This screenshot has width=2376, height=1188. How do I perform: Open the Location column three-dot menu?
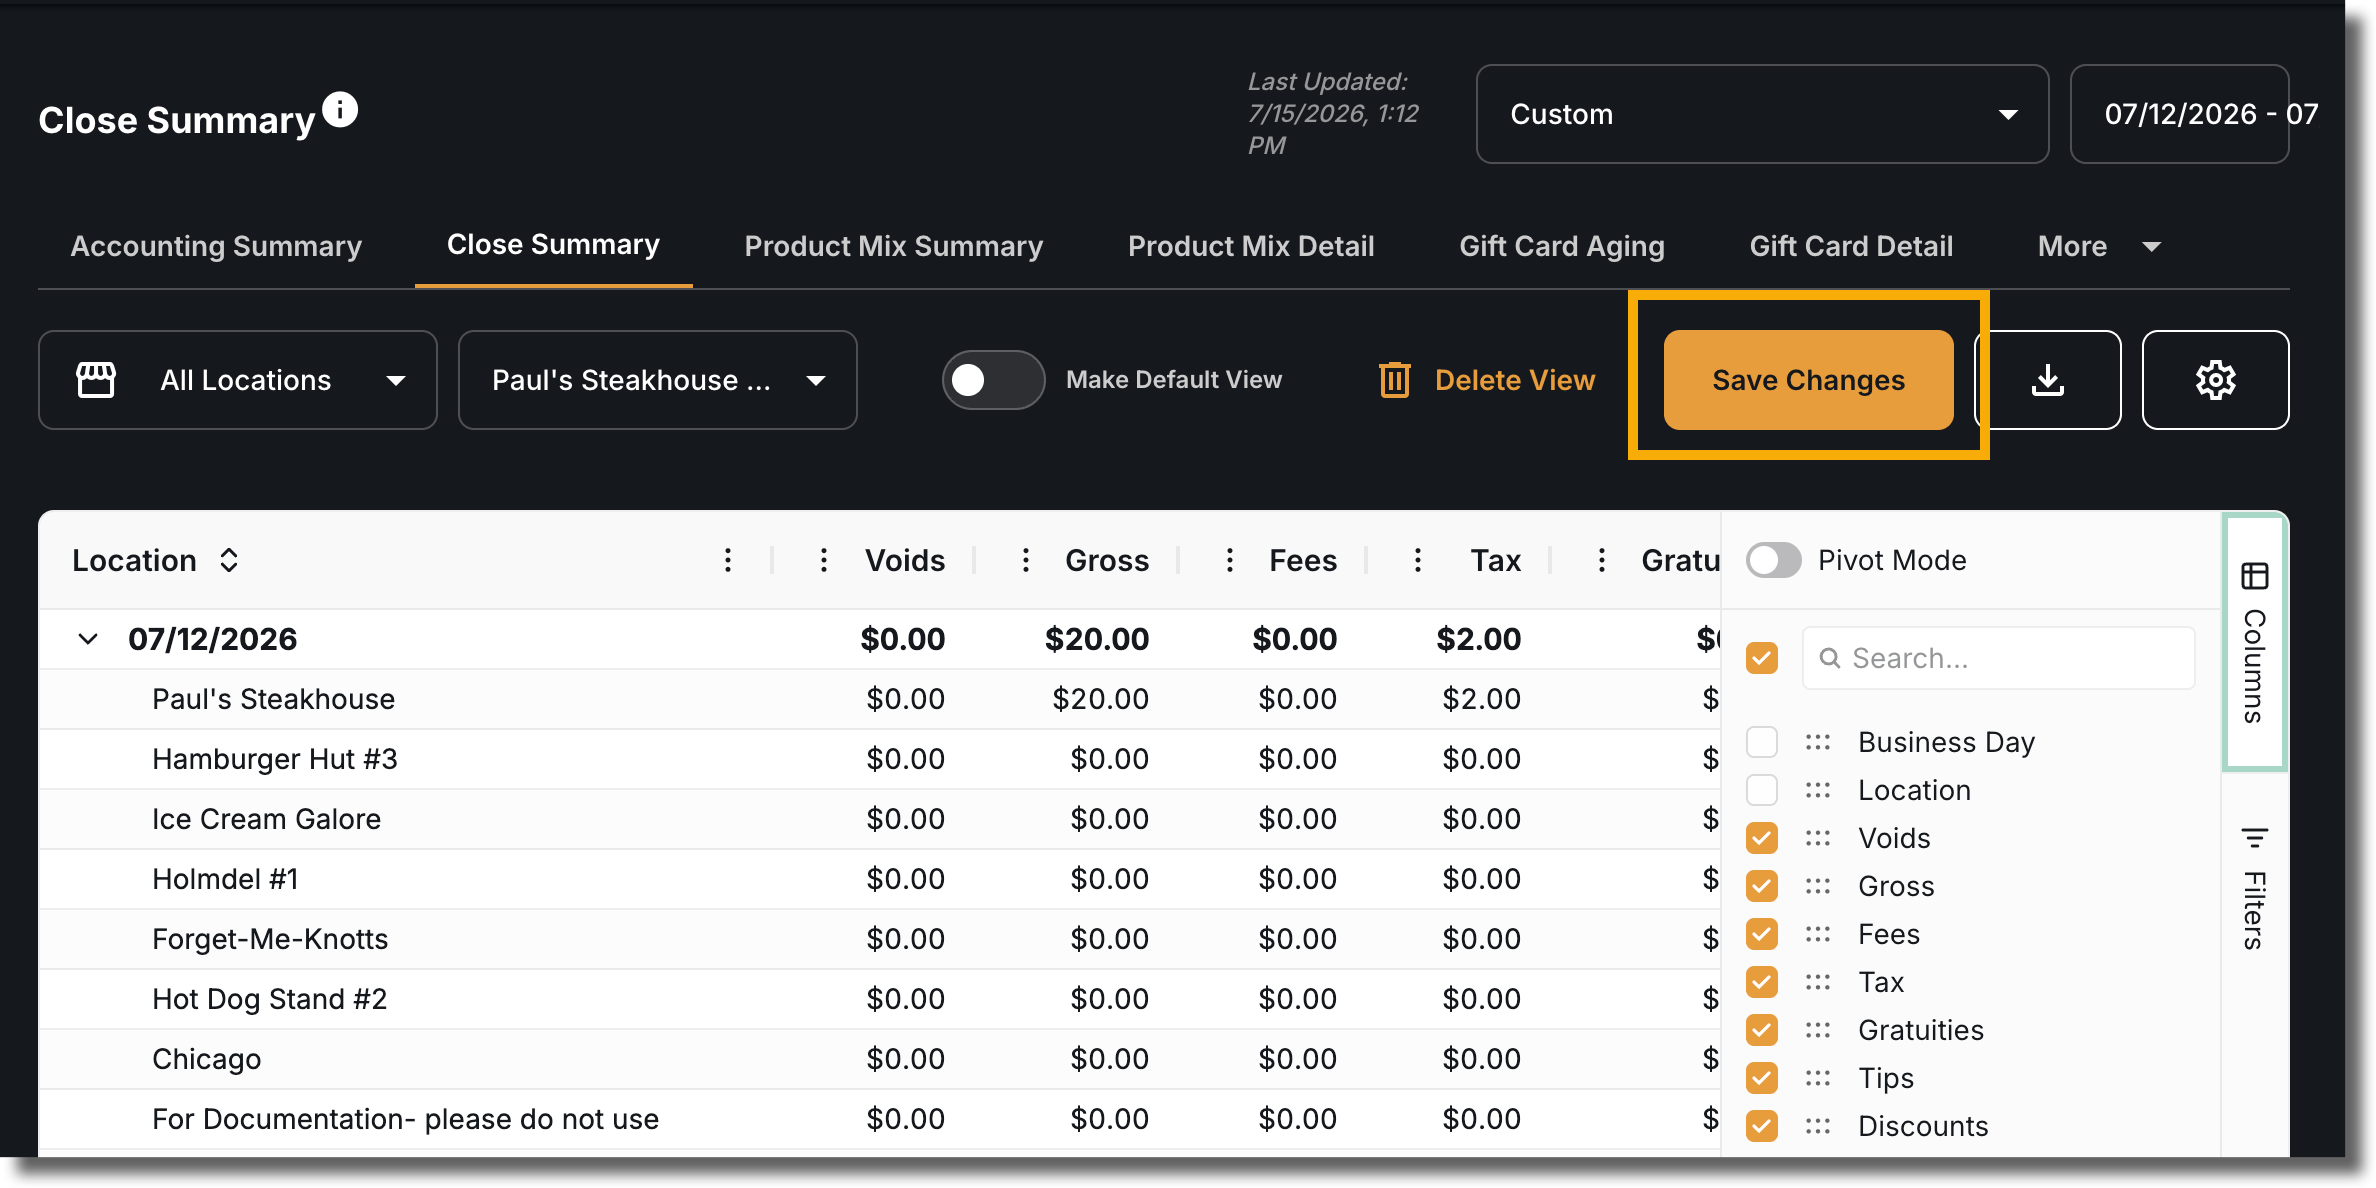click(x=728, y=560)
